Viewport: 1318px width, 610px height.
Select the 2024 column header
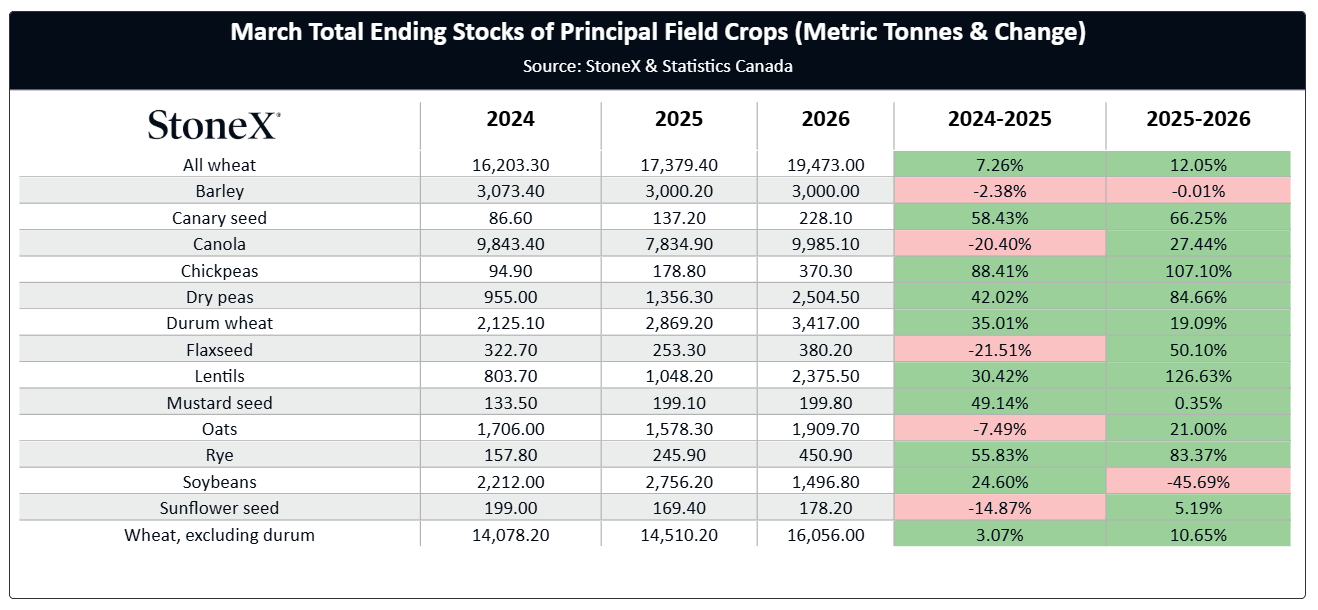click(x=510, y=119)
